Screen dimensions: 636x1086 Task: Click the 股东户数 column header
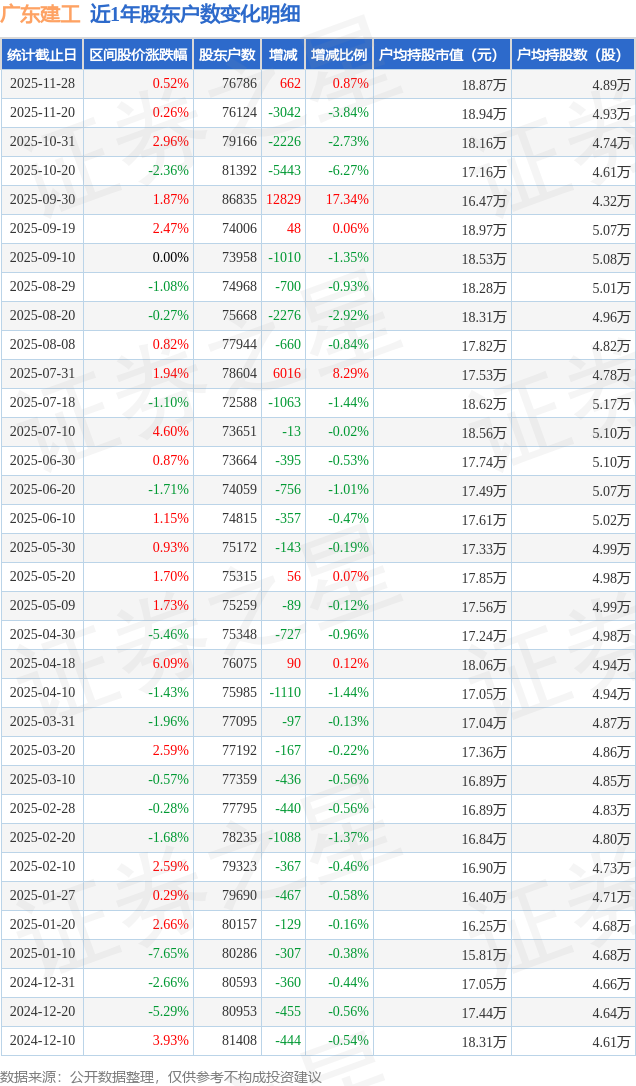coord(227,55)
